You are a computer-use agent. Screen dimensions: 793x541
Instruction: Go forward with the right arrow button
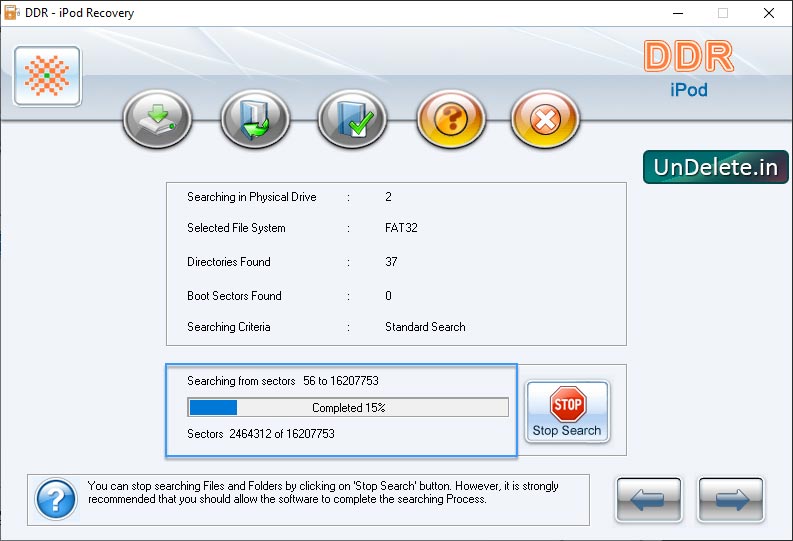point(731,500)
